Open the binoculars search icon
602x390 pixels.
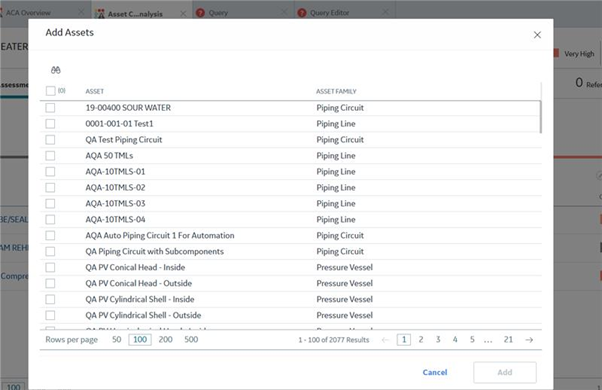pyautogui.click(x=56, y=70)
